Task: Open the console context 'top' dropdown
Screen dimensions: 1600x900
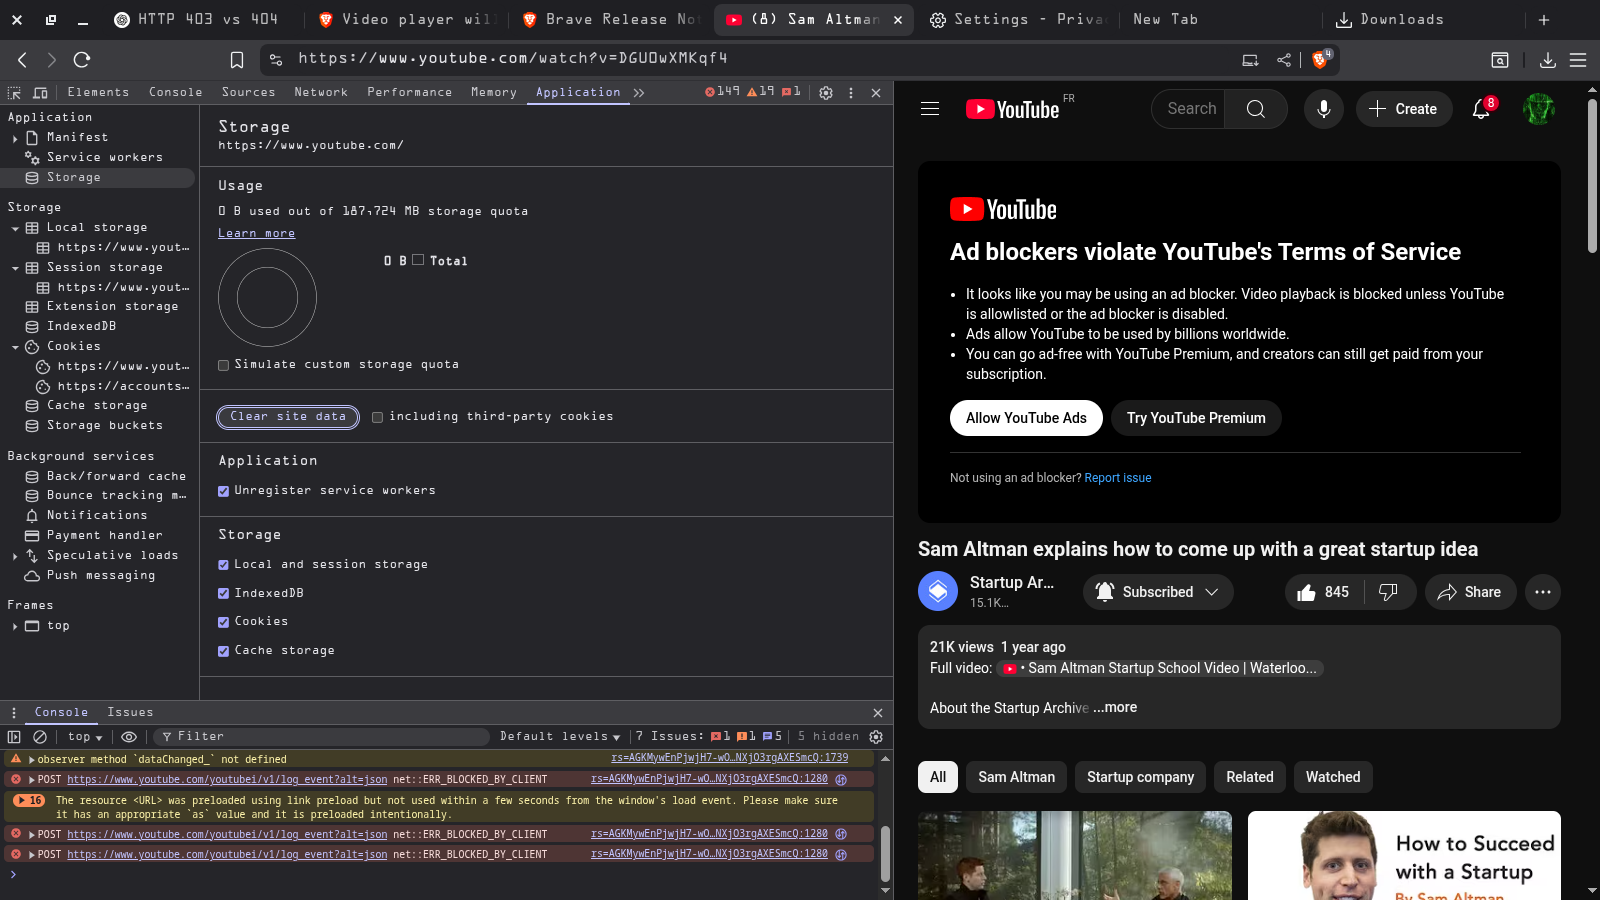Action: click(x=85, y=737)
